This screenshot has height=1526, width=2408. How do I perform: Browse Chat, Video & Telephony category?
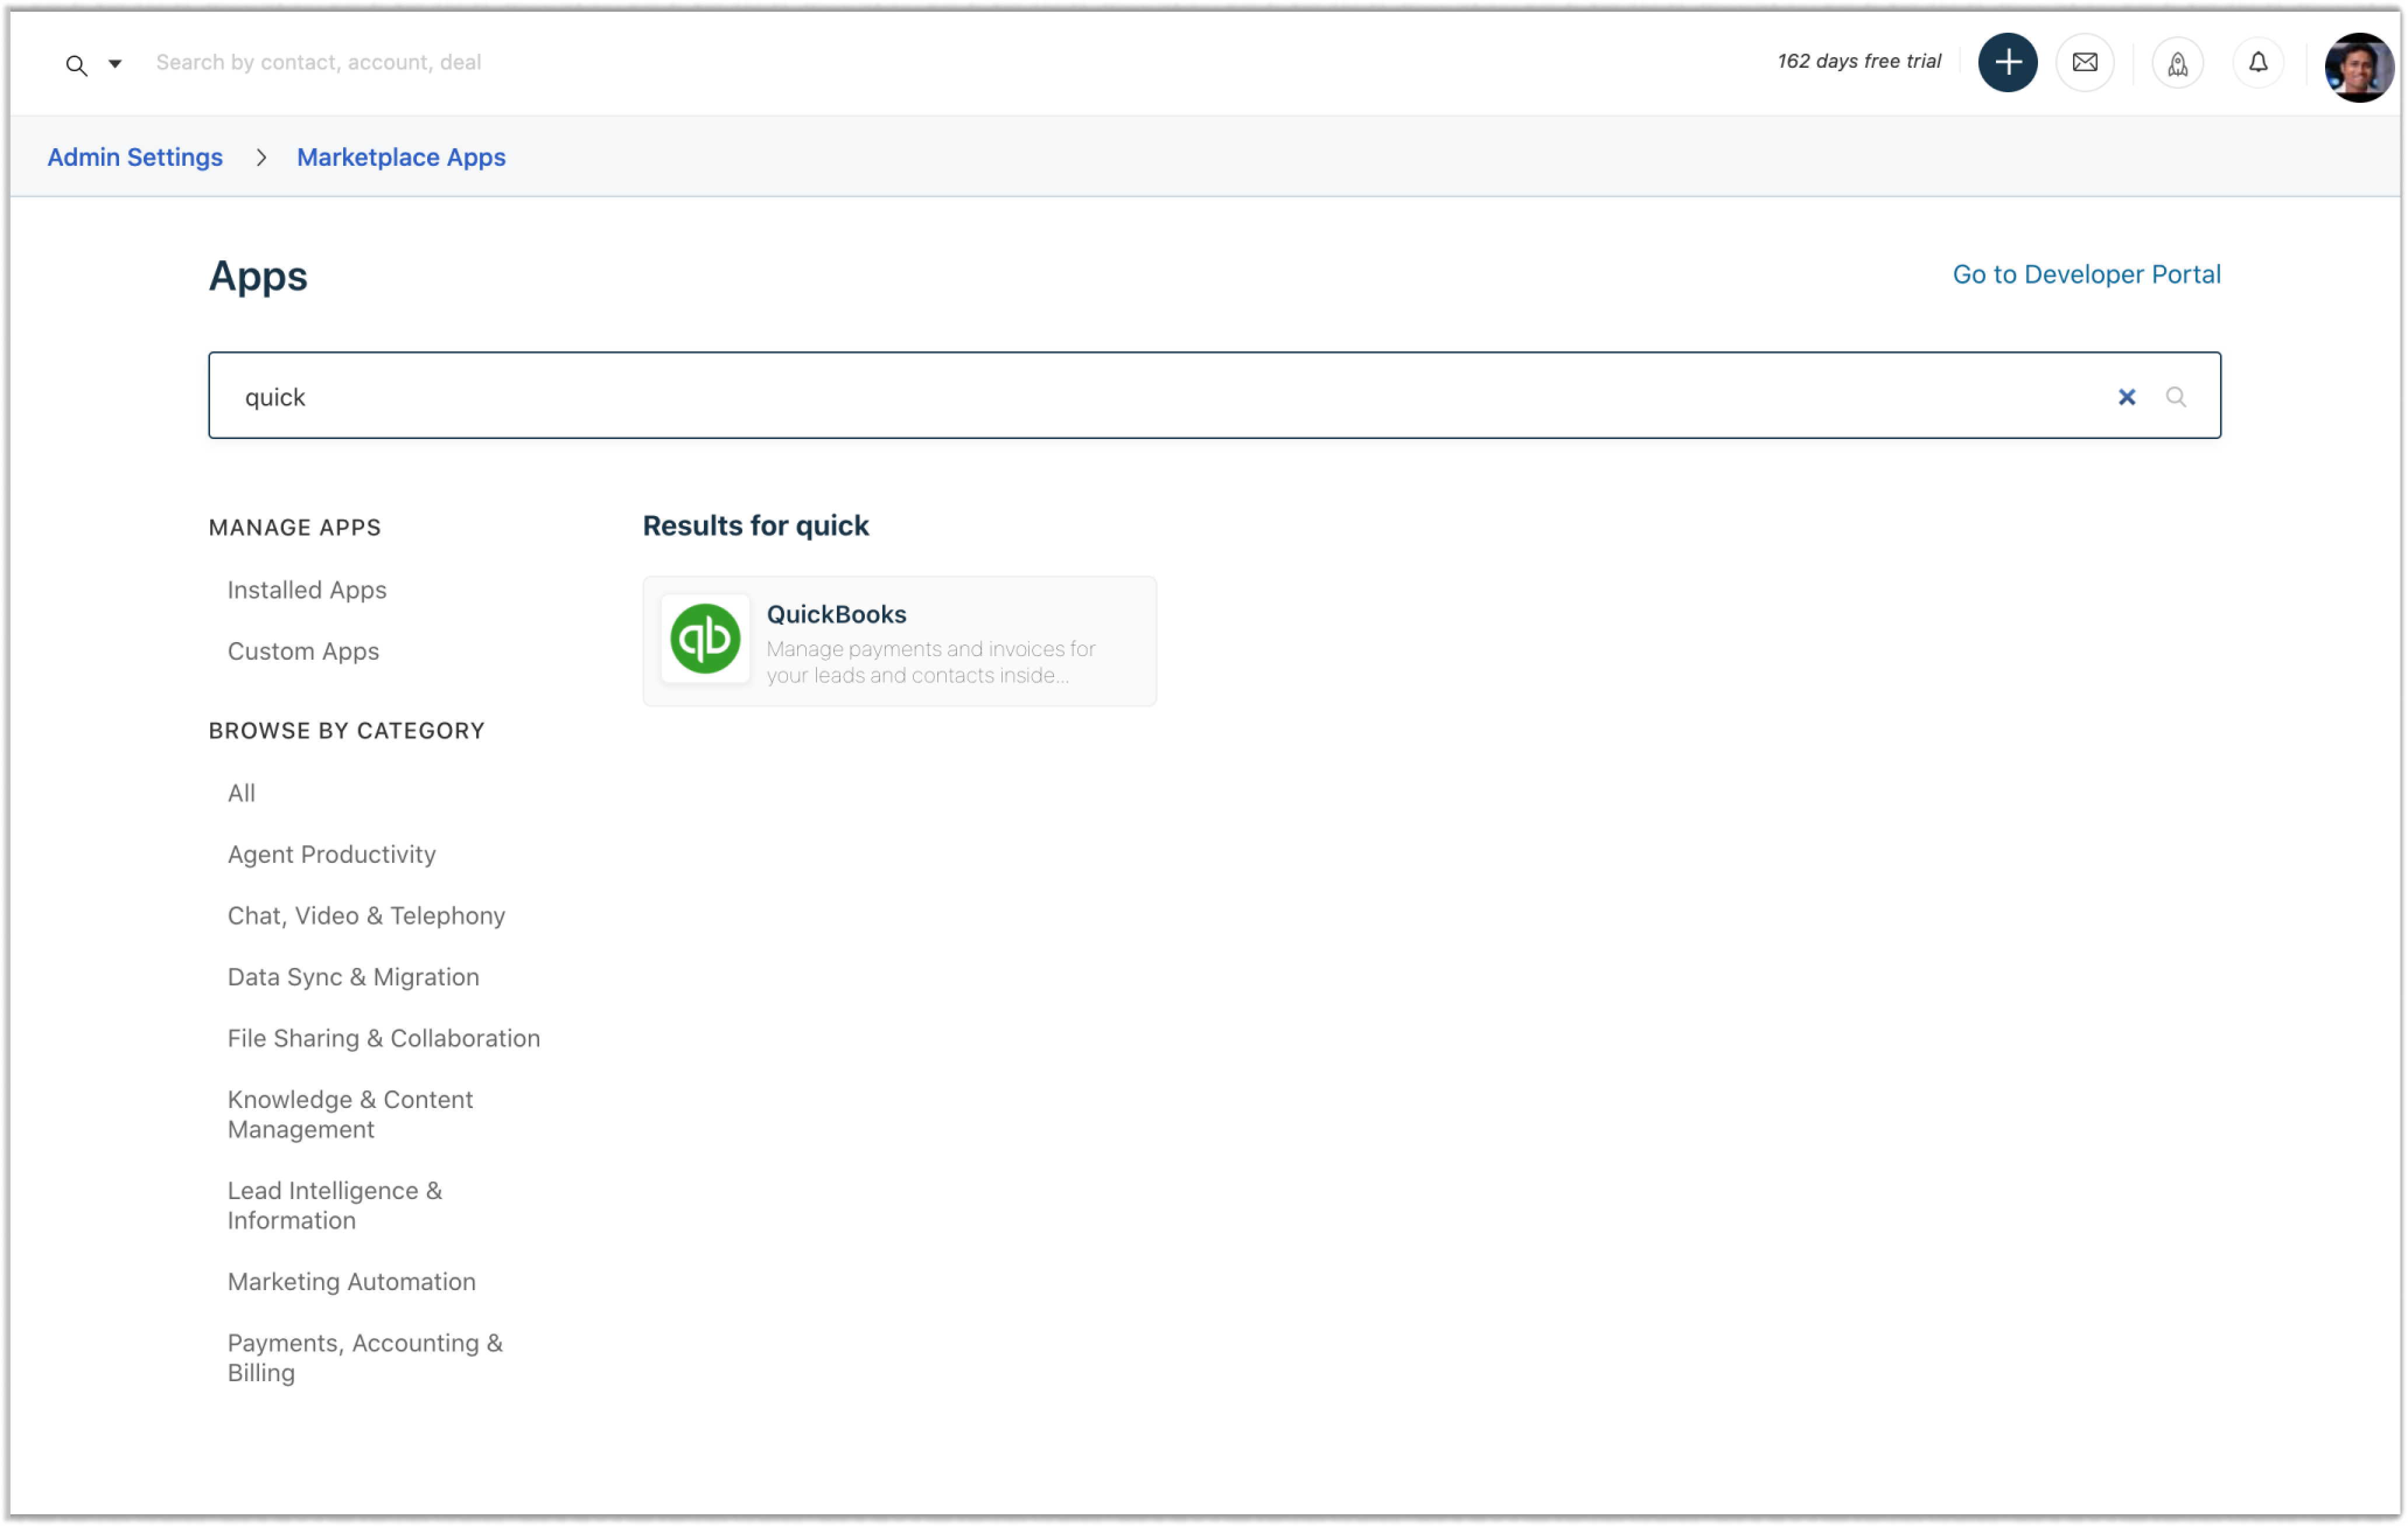tap(366, 915)
